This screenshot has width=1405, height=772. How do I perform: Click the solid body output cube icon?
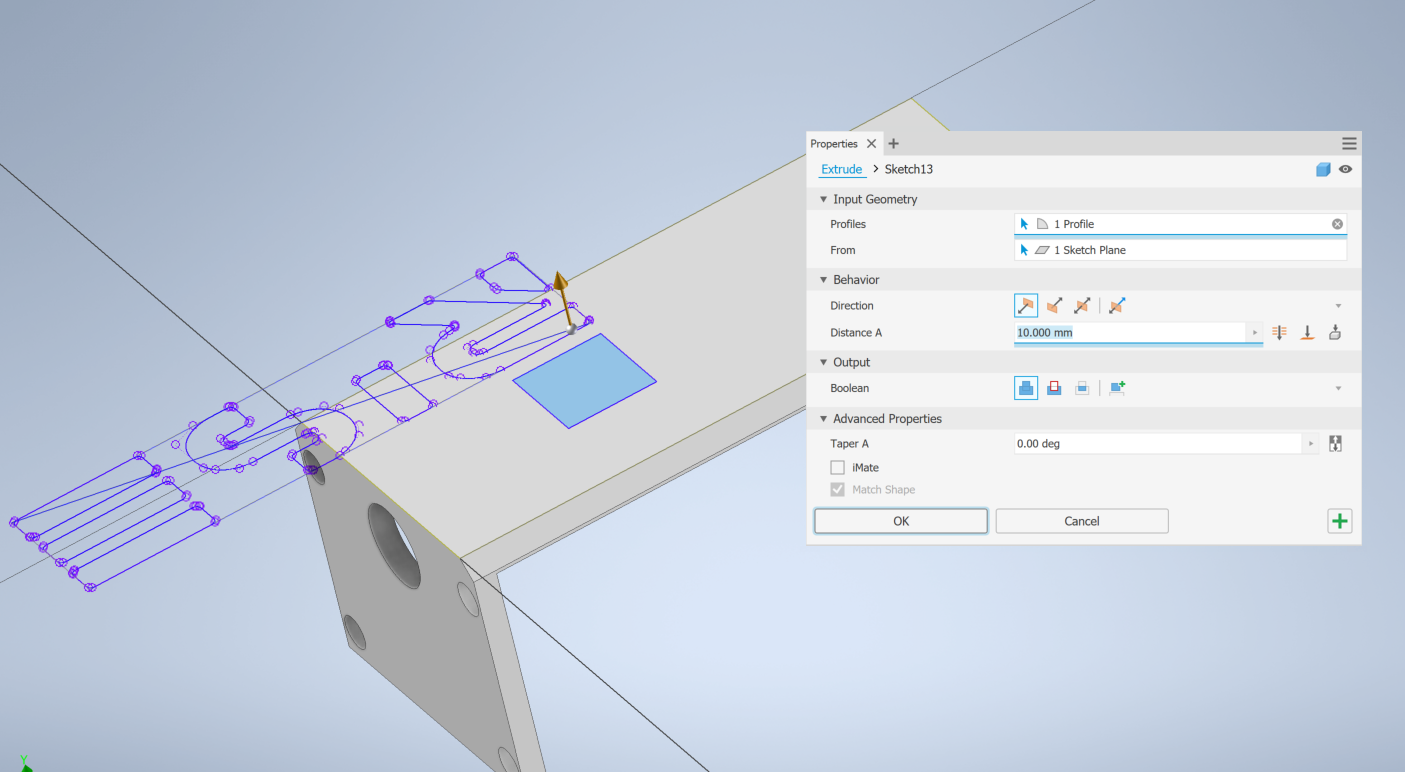(1323, 169)
